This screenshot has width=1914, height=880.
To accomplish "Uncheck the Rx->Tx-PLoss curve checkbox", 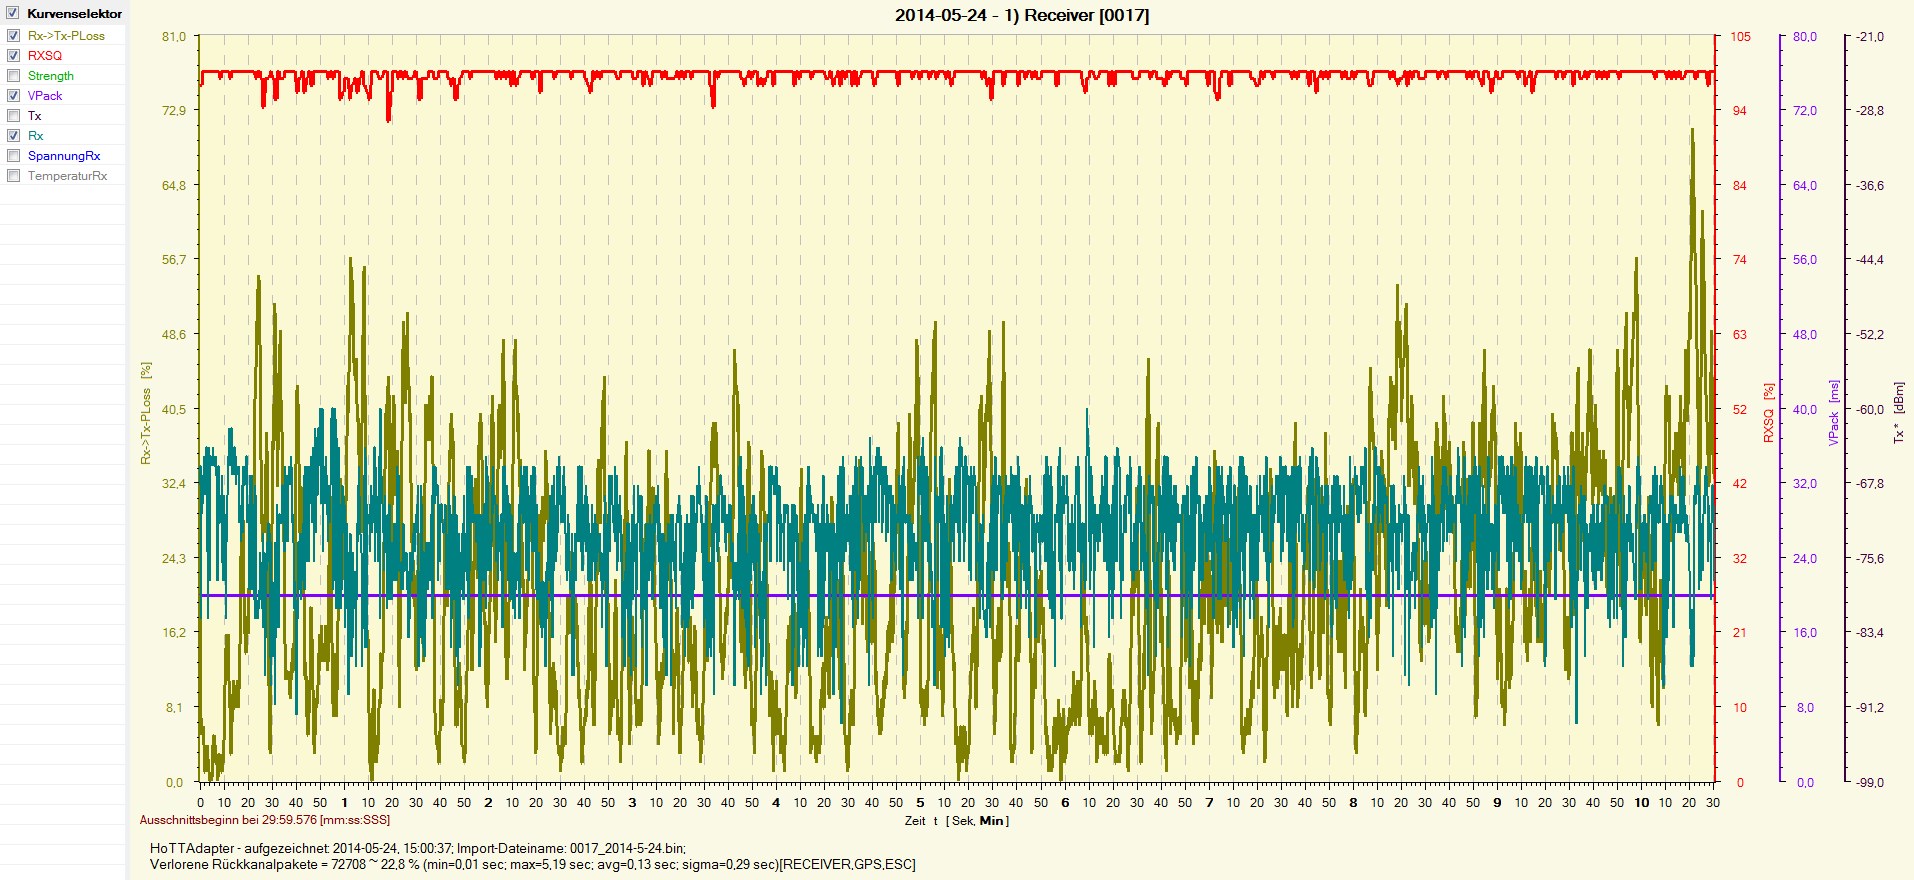I will (x=14, y=36).
